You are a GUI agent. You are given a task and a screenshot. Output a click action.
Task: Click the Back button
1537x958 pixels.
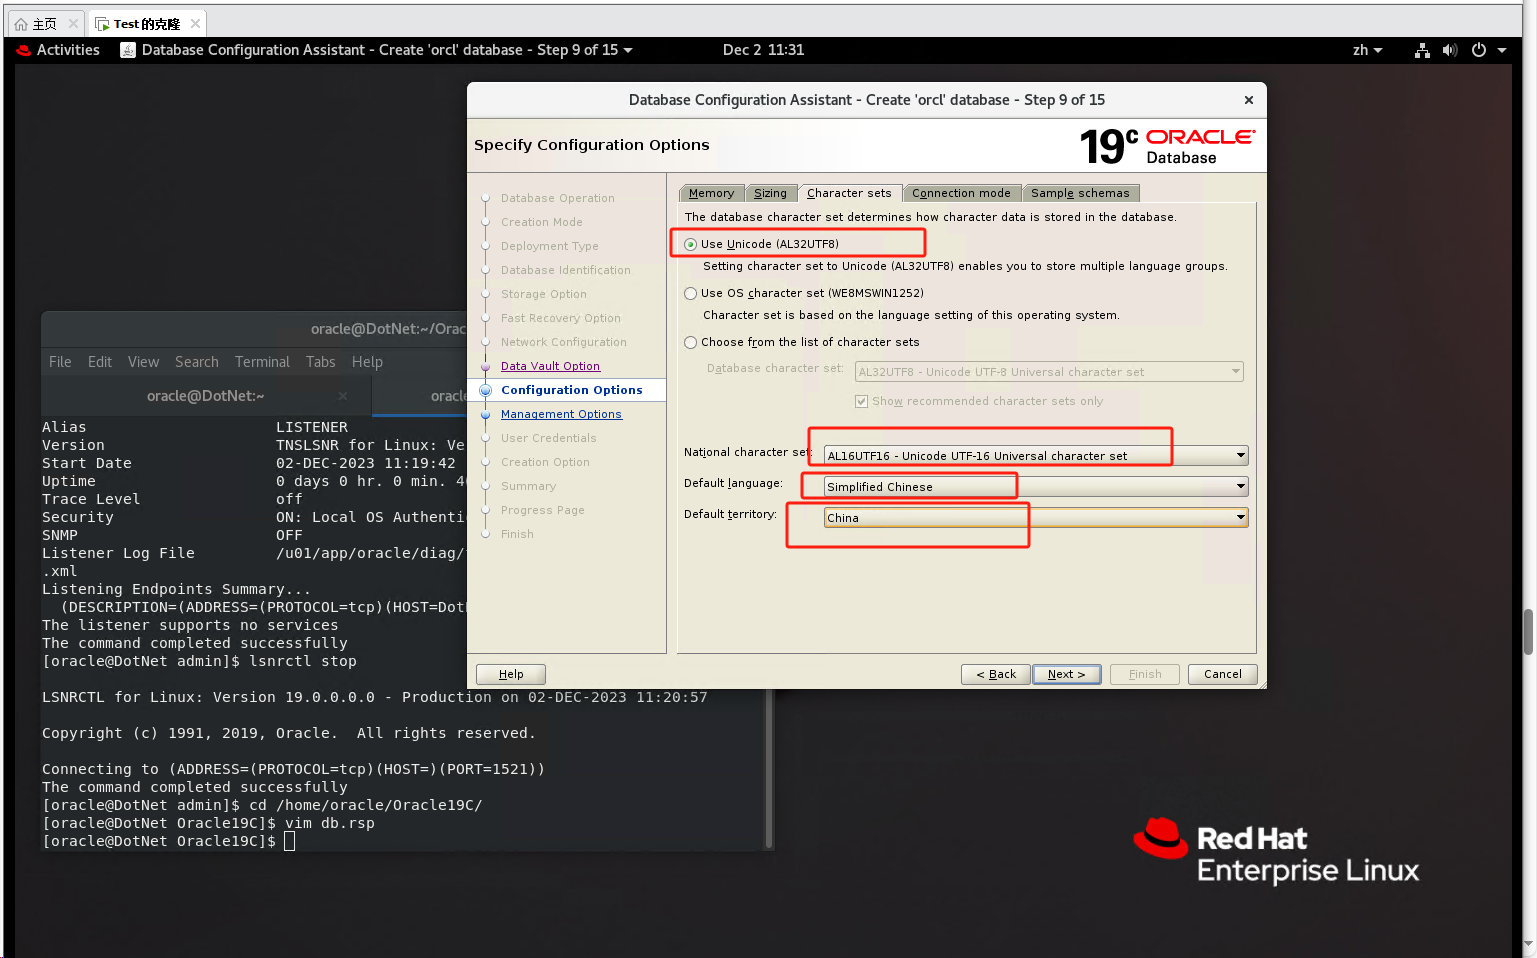click(996, 674)
